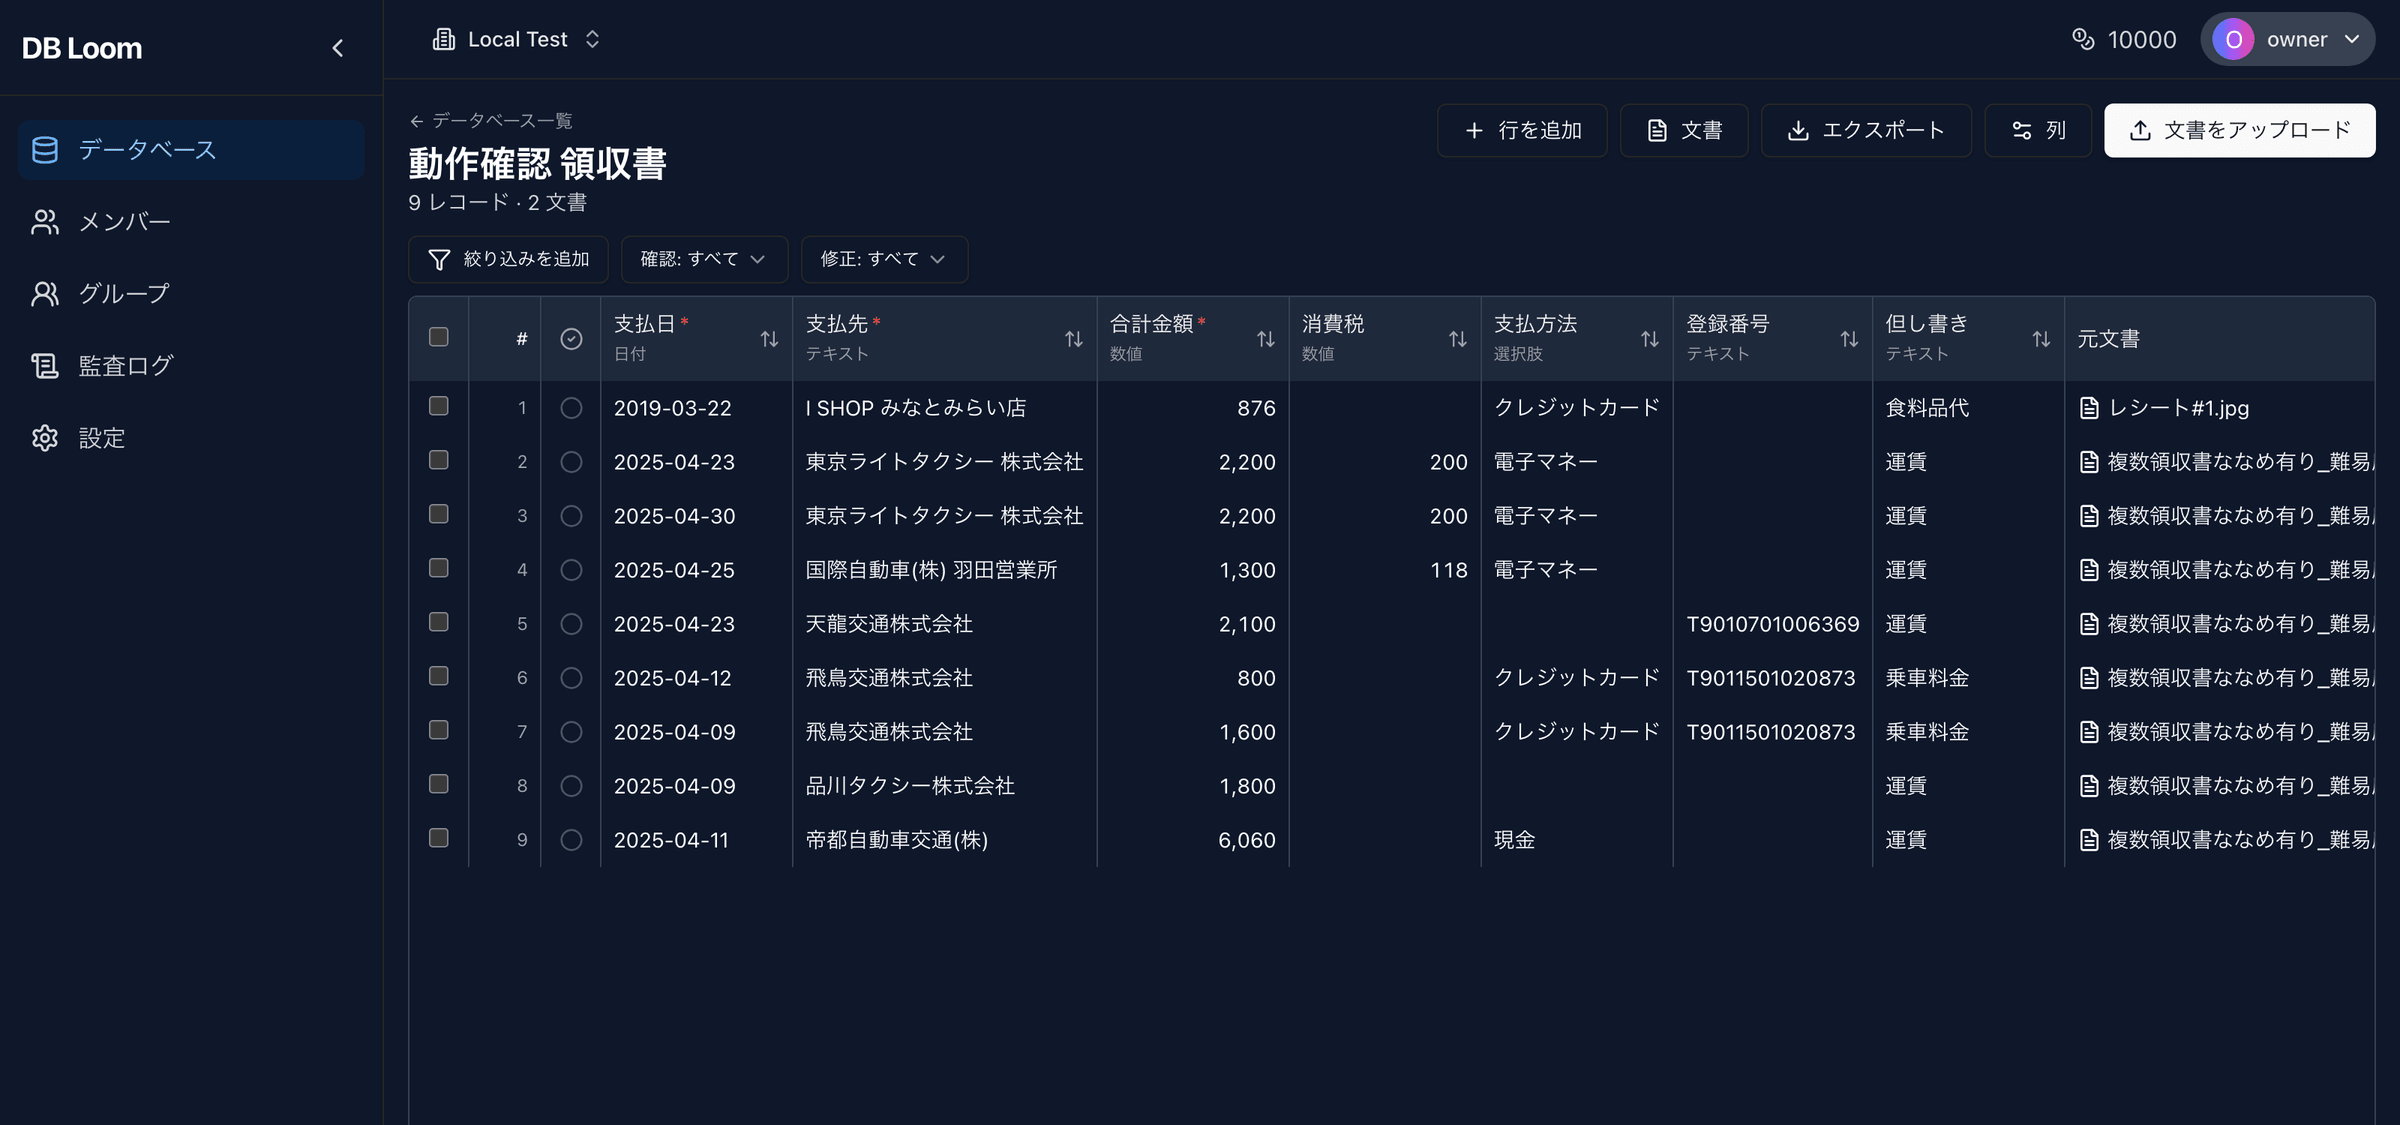Click 行を追加 button

(1522, 130)
